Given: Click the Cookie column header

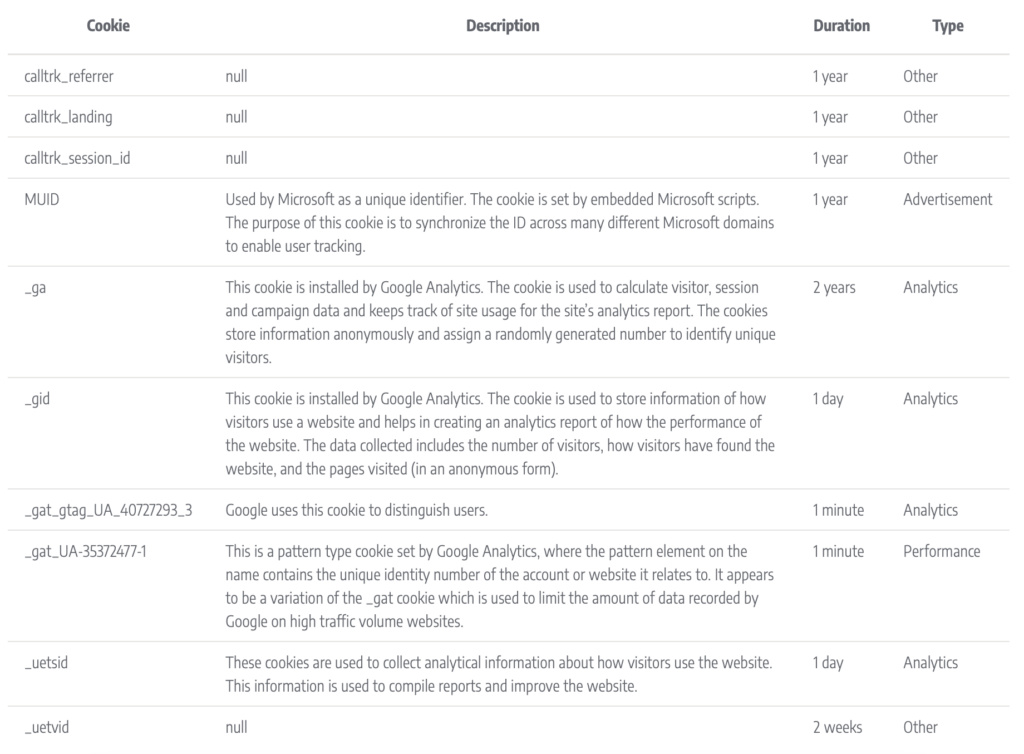Looking at the screenshot, I should [x=108, y=26].
